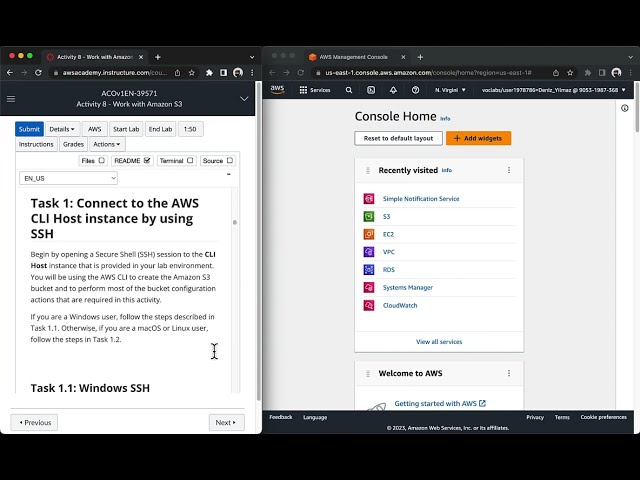Launch the CloudShell icon in AWS header
This screenshot has height=480, width=640.
(371, 90)
